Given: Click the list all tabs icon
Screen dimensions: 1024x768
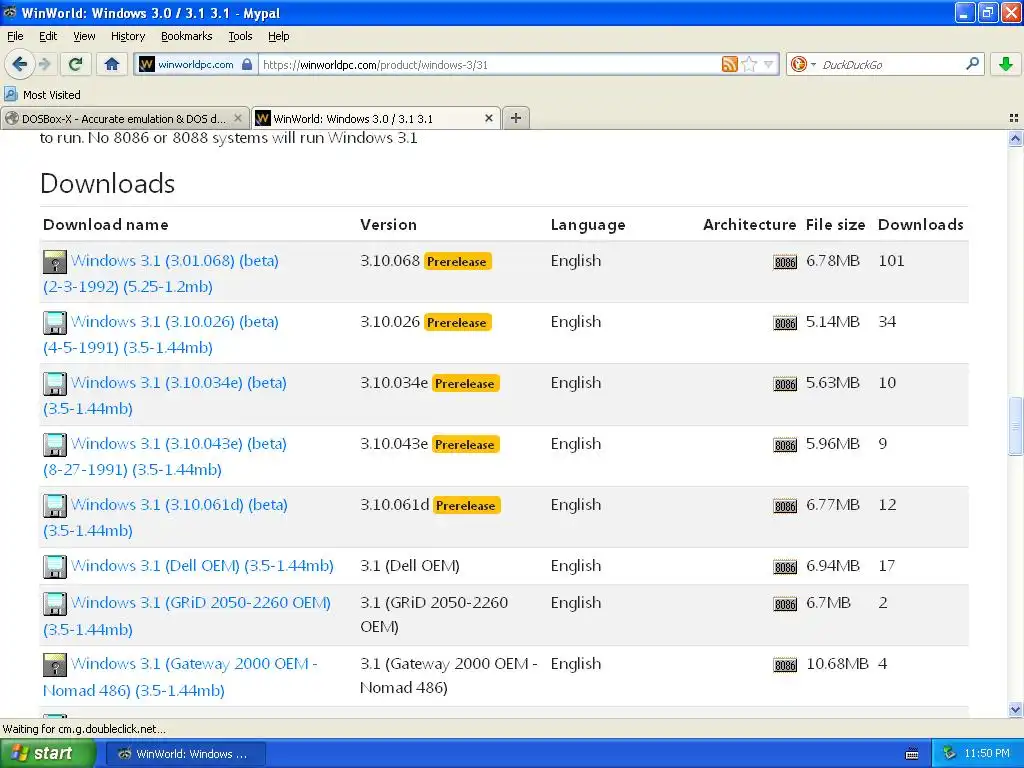Looking at the screenshot, I should click(x=1014, y=118).
